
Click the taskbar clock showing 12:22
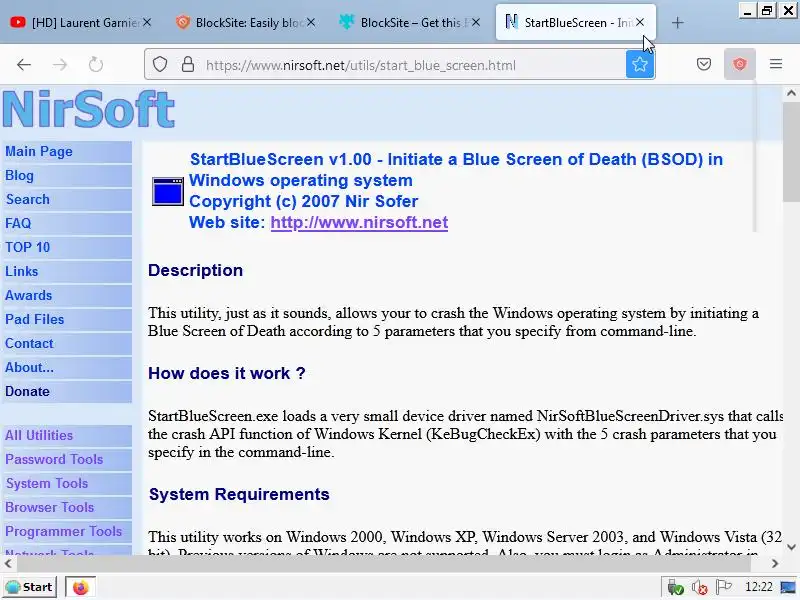(x=759, y=587)
